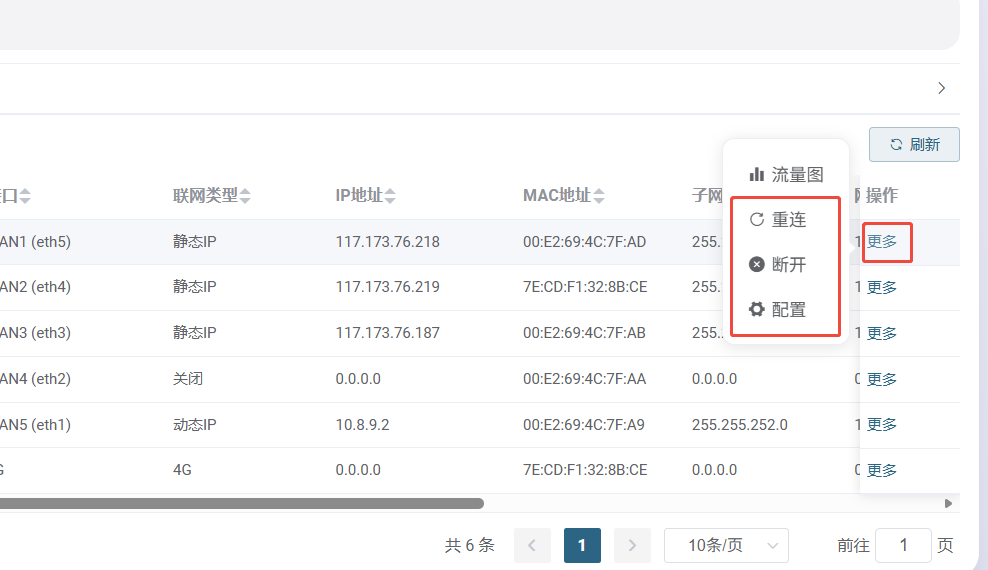Open 更多 for the 动态IP row
This screenshot has height=570, width=988.
pos(882,425)
